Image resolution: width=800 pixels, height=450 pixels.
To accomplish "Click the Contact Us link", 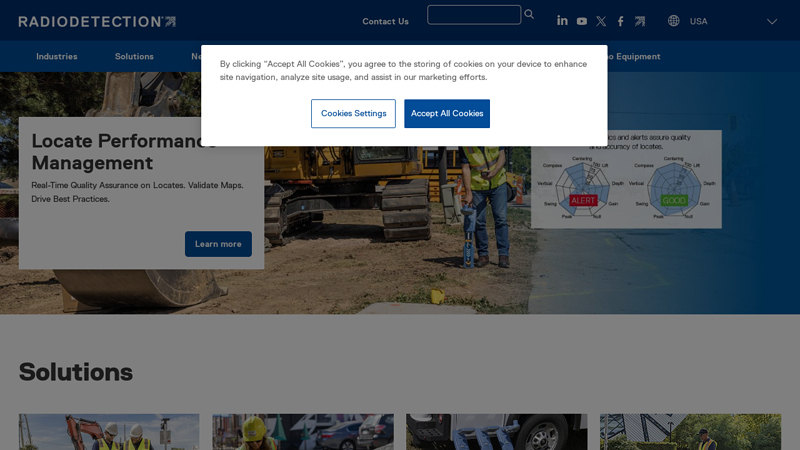I will [x=385, y=21].
